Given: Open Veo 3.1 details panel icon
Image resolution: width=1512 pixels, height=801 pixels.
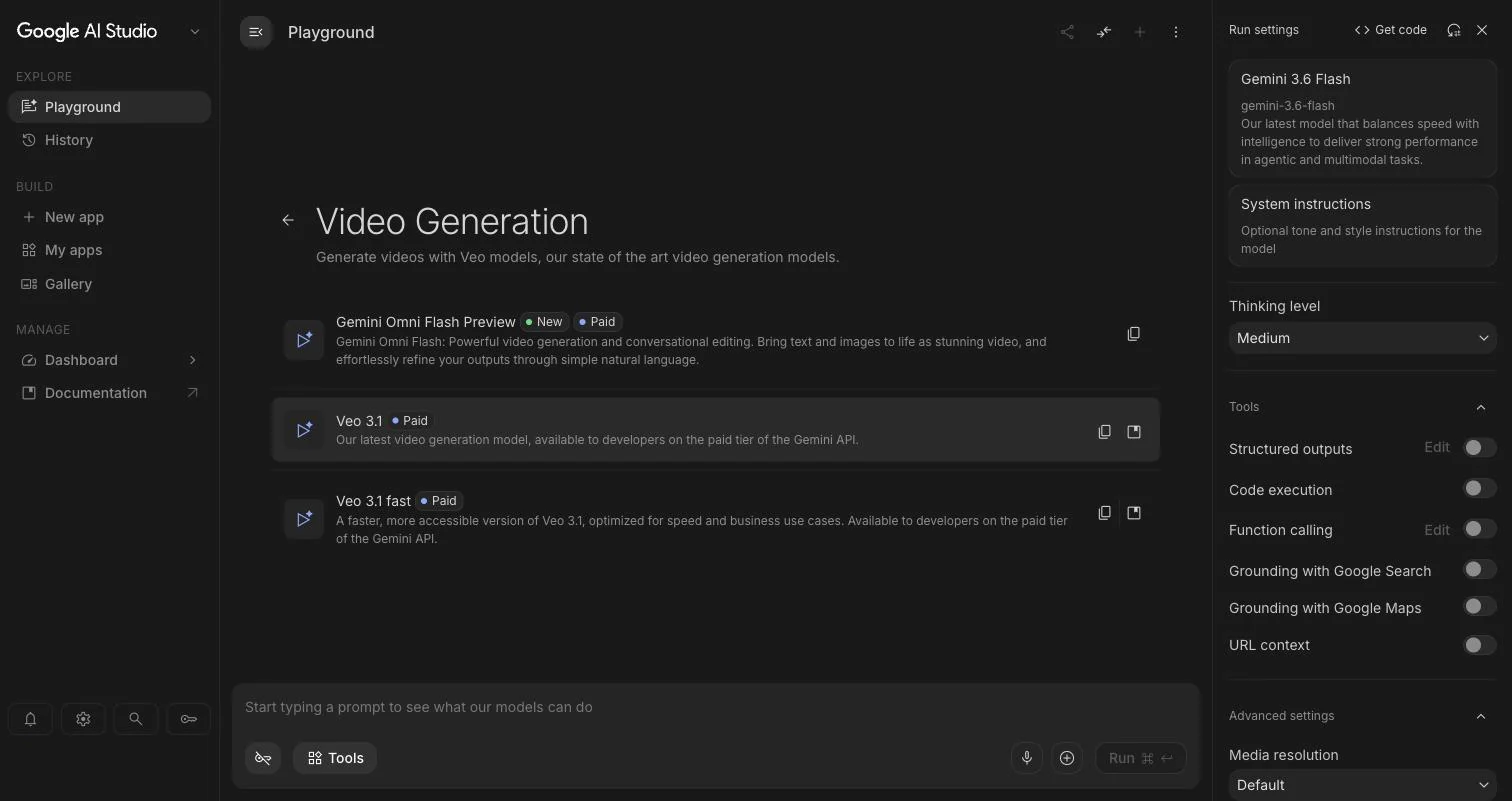Looking at the screenshot, I should 1134,432.
